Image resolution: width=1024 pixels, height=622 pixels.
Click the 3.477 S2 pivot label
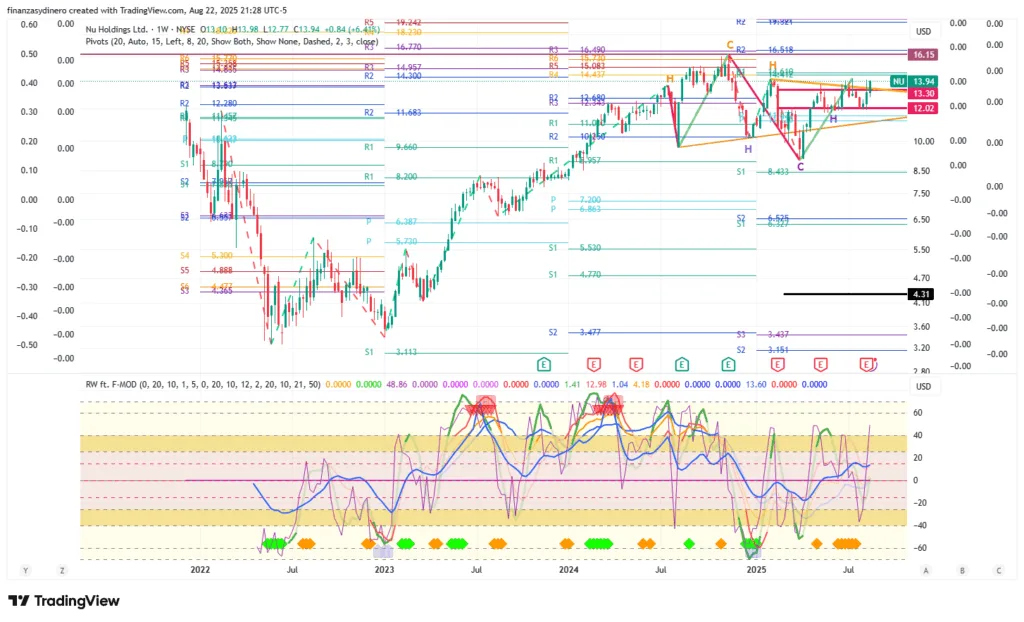(590, 333)
